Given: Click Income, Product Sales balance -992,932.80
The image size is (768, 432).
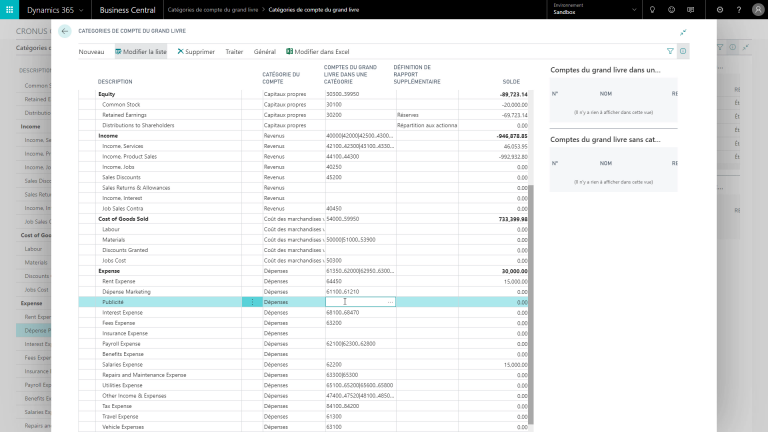Looking at the screenshot, I should pyautogui.click(x=513, y=157).
